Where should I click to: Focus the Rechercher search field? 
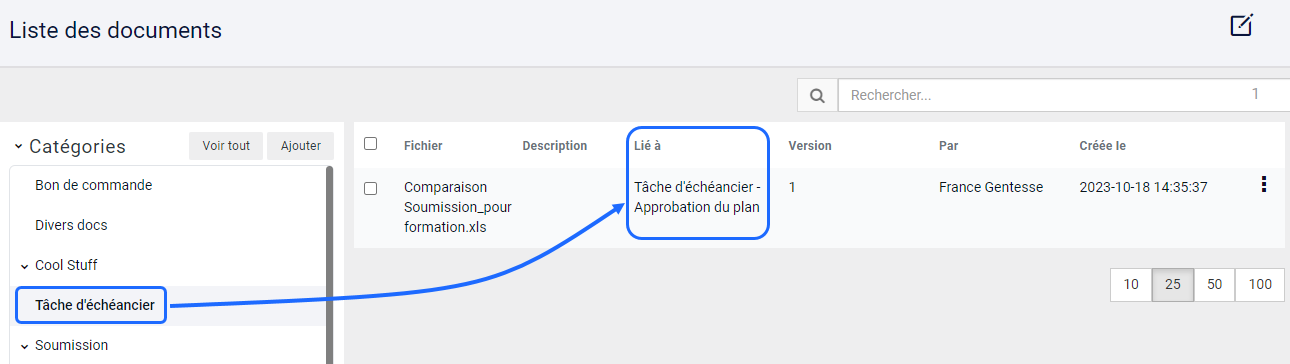click(x=1064, y=95)
